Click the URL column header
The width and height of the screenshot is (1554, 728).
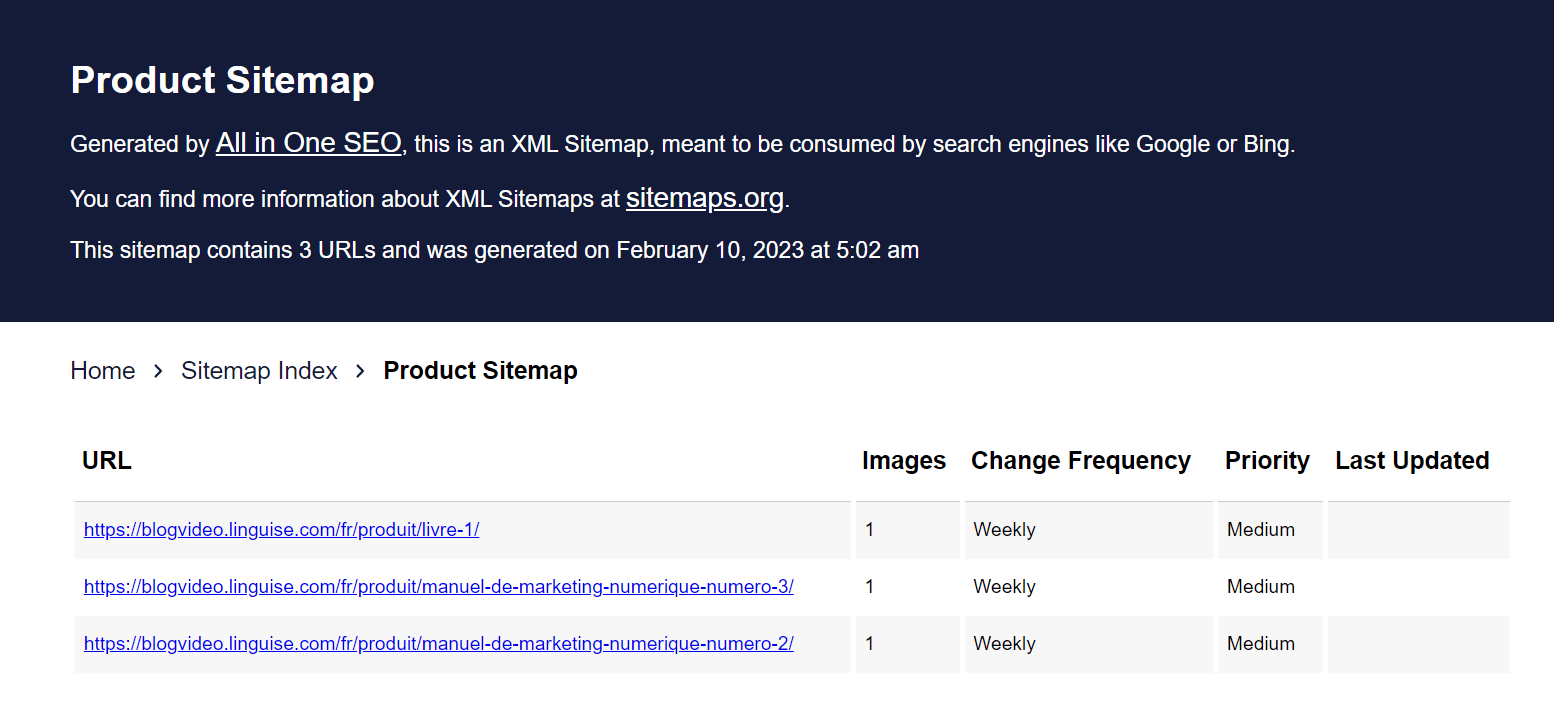(107, 461)
